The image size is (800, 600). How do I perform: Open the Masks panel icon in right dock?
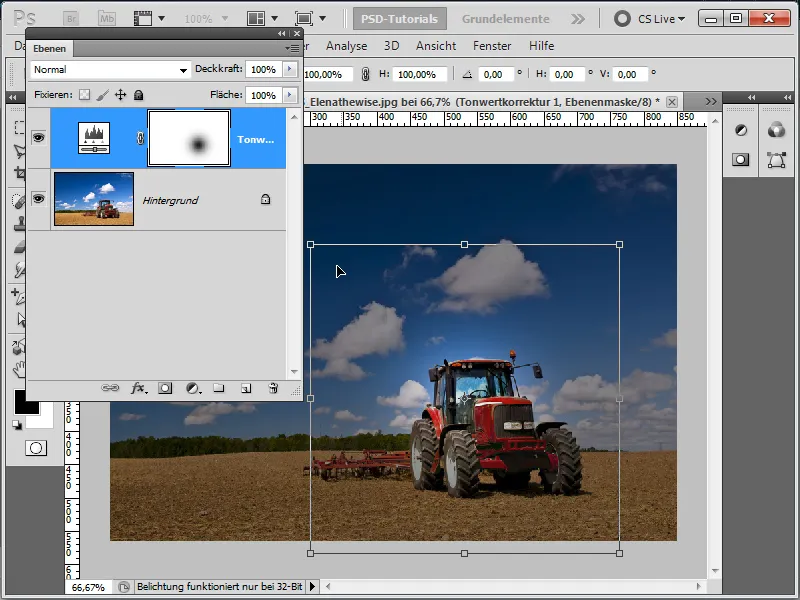tap(740, 160)
